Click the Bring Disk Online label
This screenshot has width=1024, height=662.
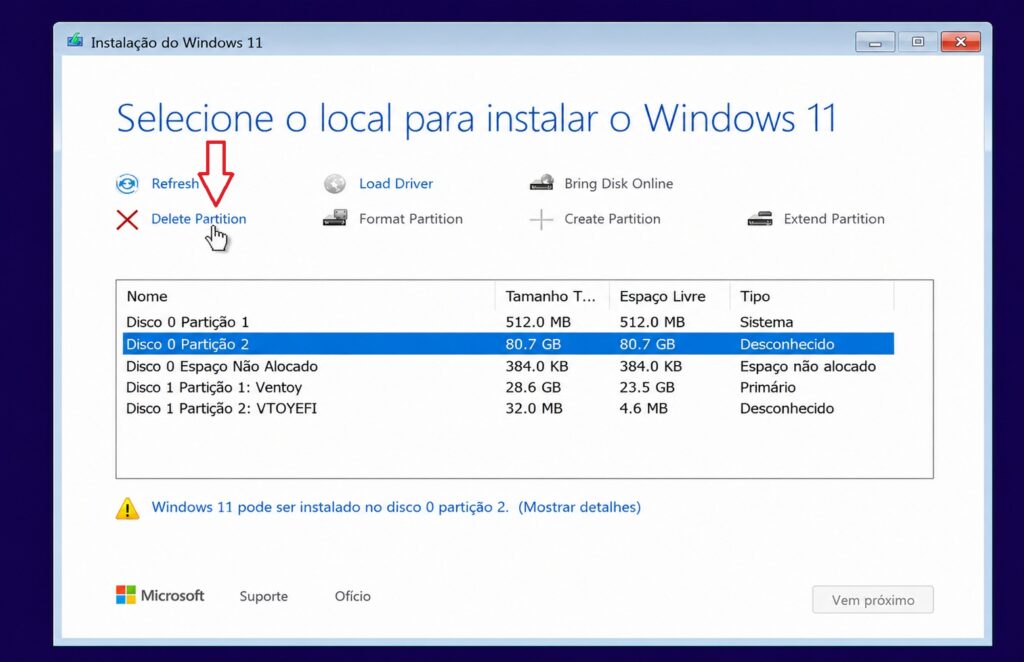click(x=618, y=183)
